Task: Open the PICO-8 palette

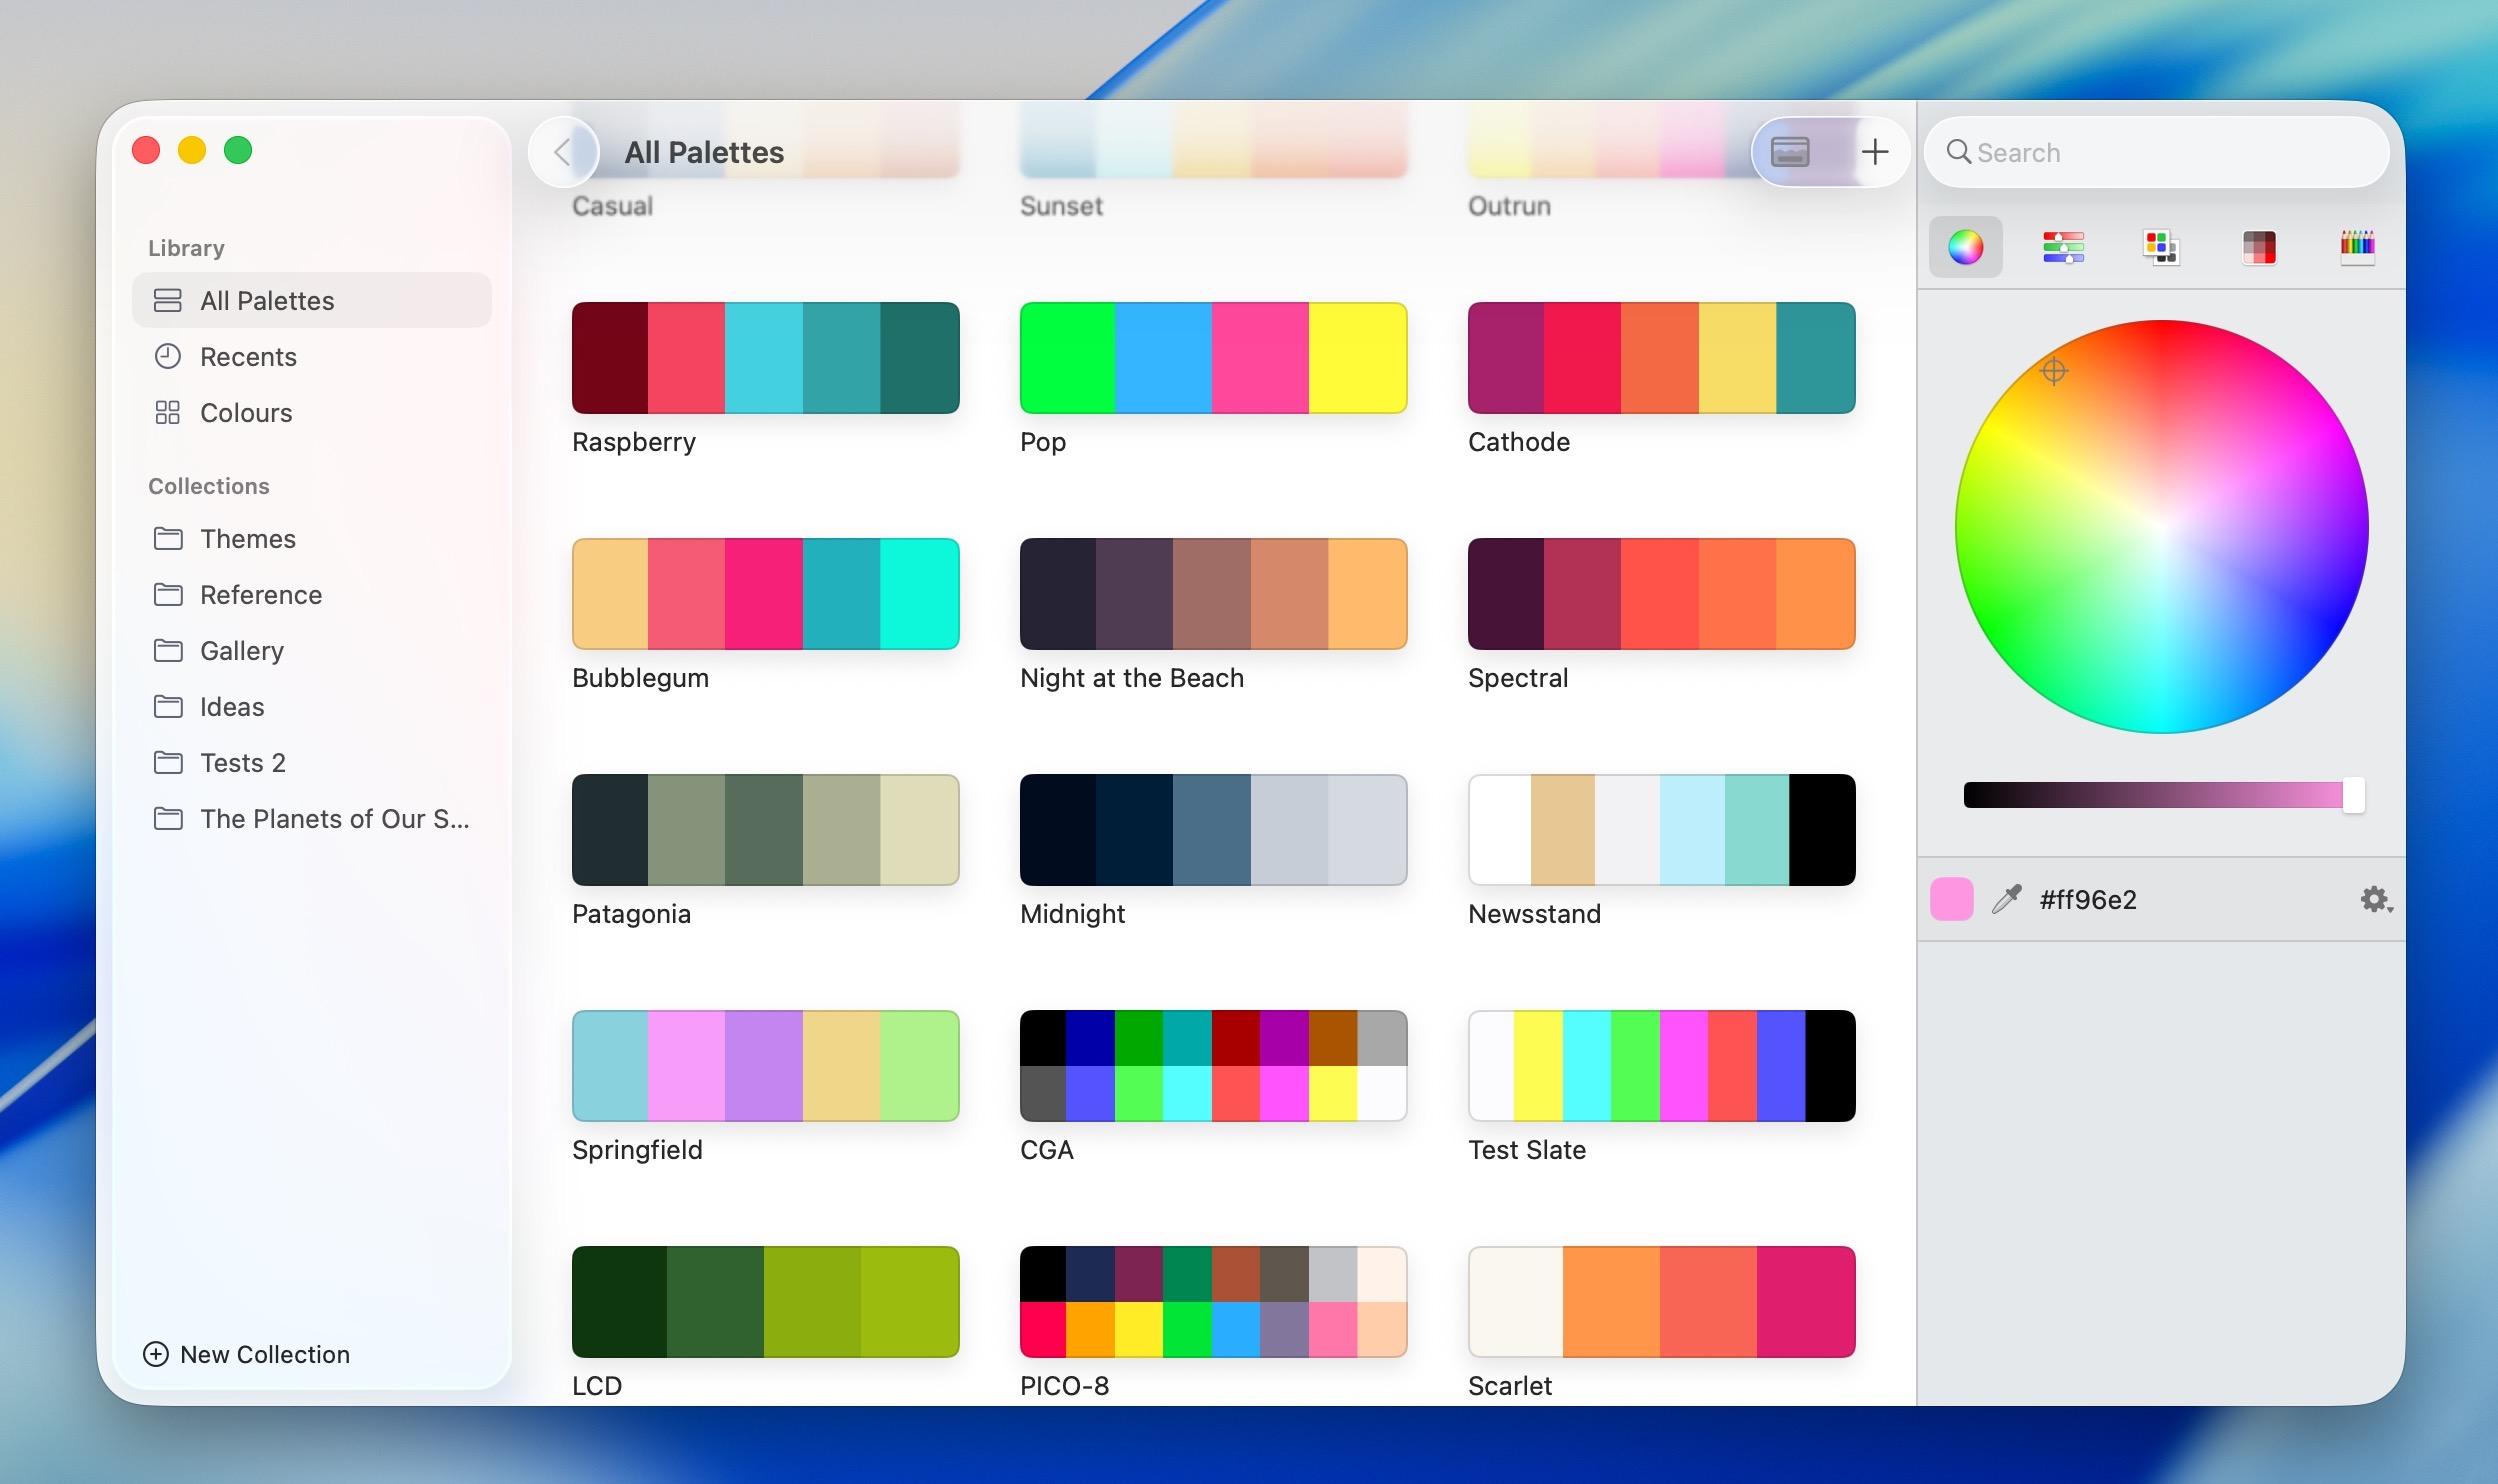Action: pyautogui.click(x=1213, y=1302)
